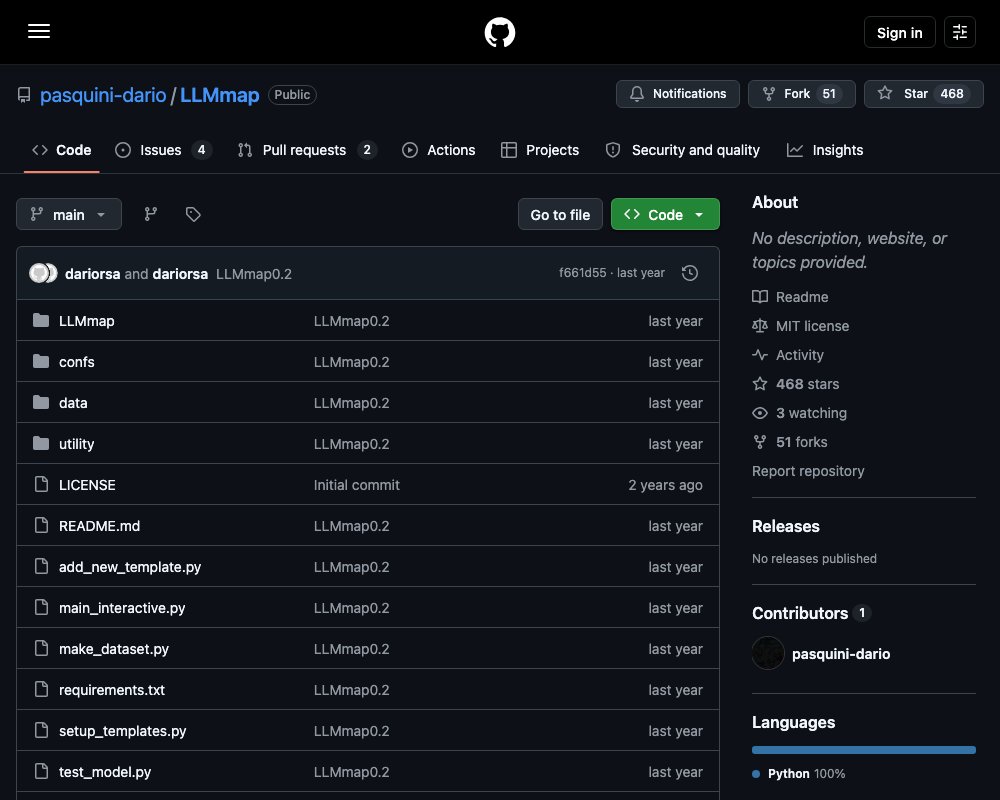
Task: Click file icon of requirements.txt row
Action: point(41,689)
